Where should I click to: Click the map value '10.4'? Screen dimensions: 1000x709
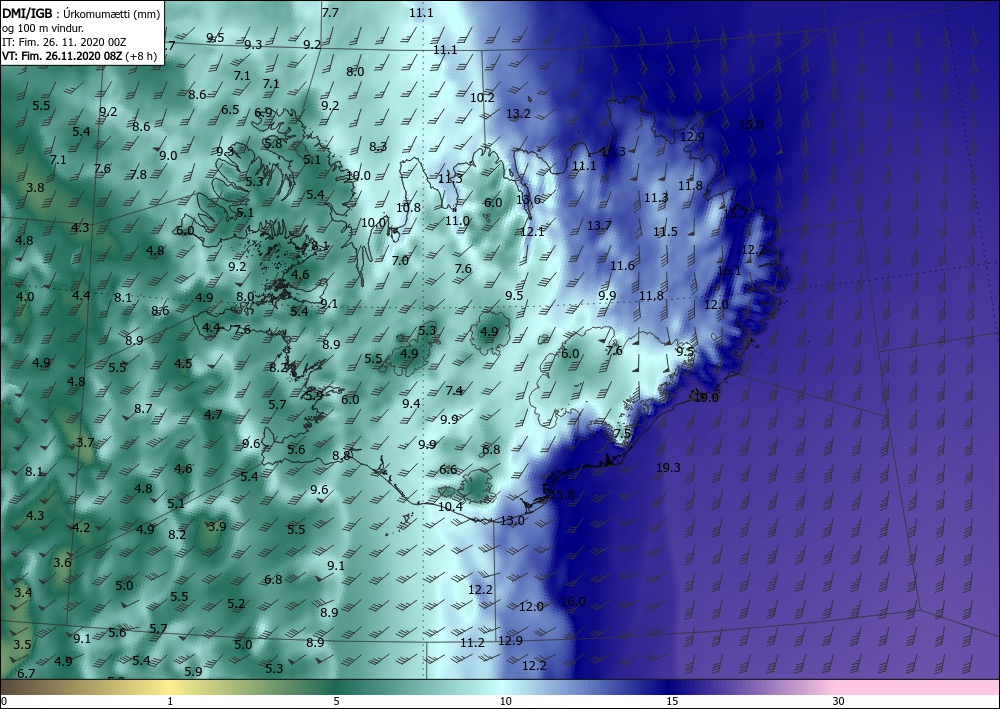point(450,507)
